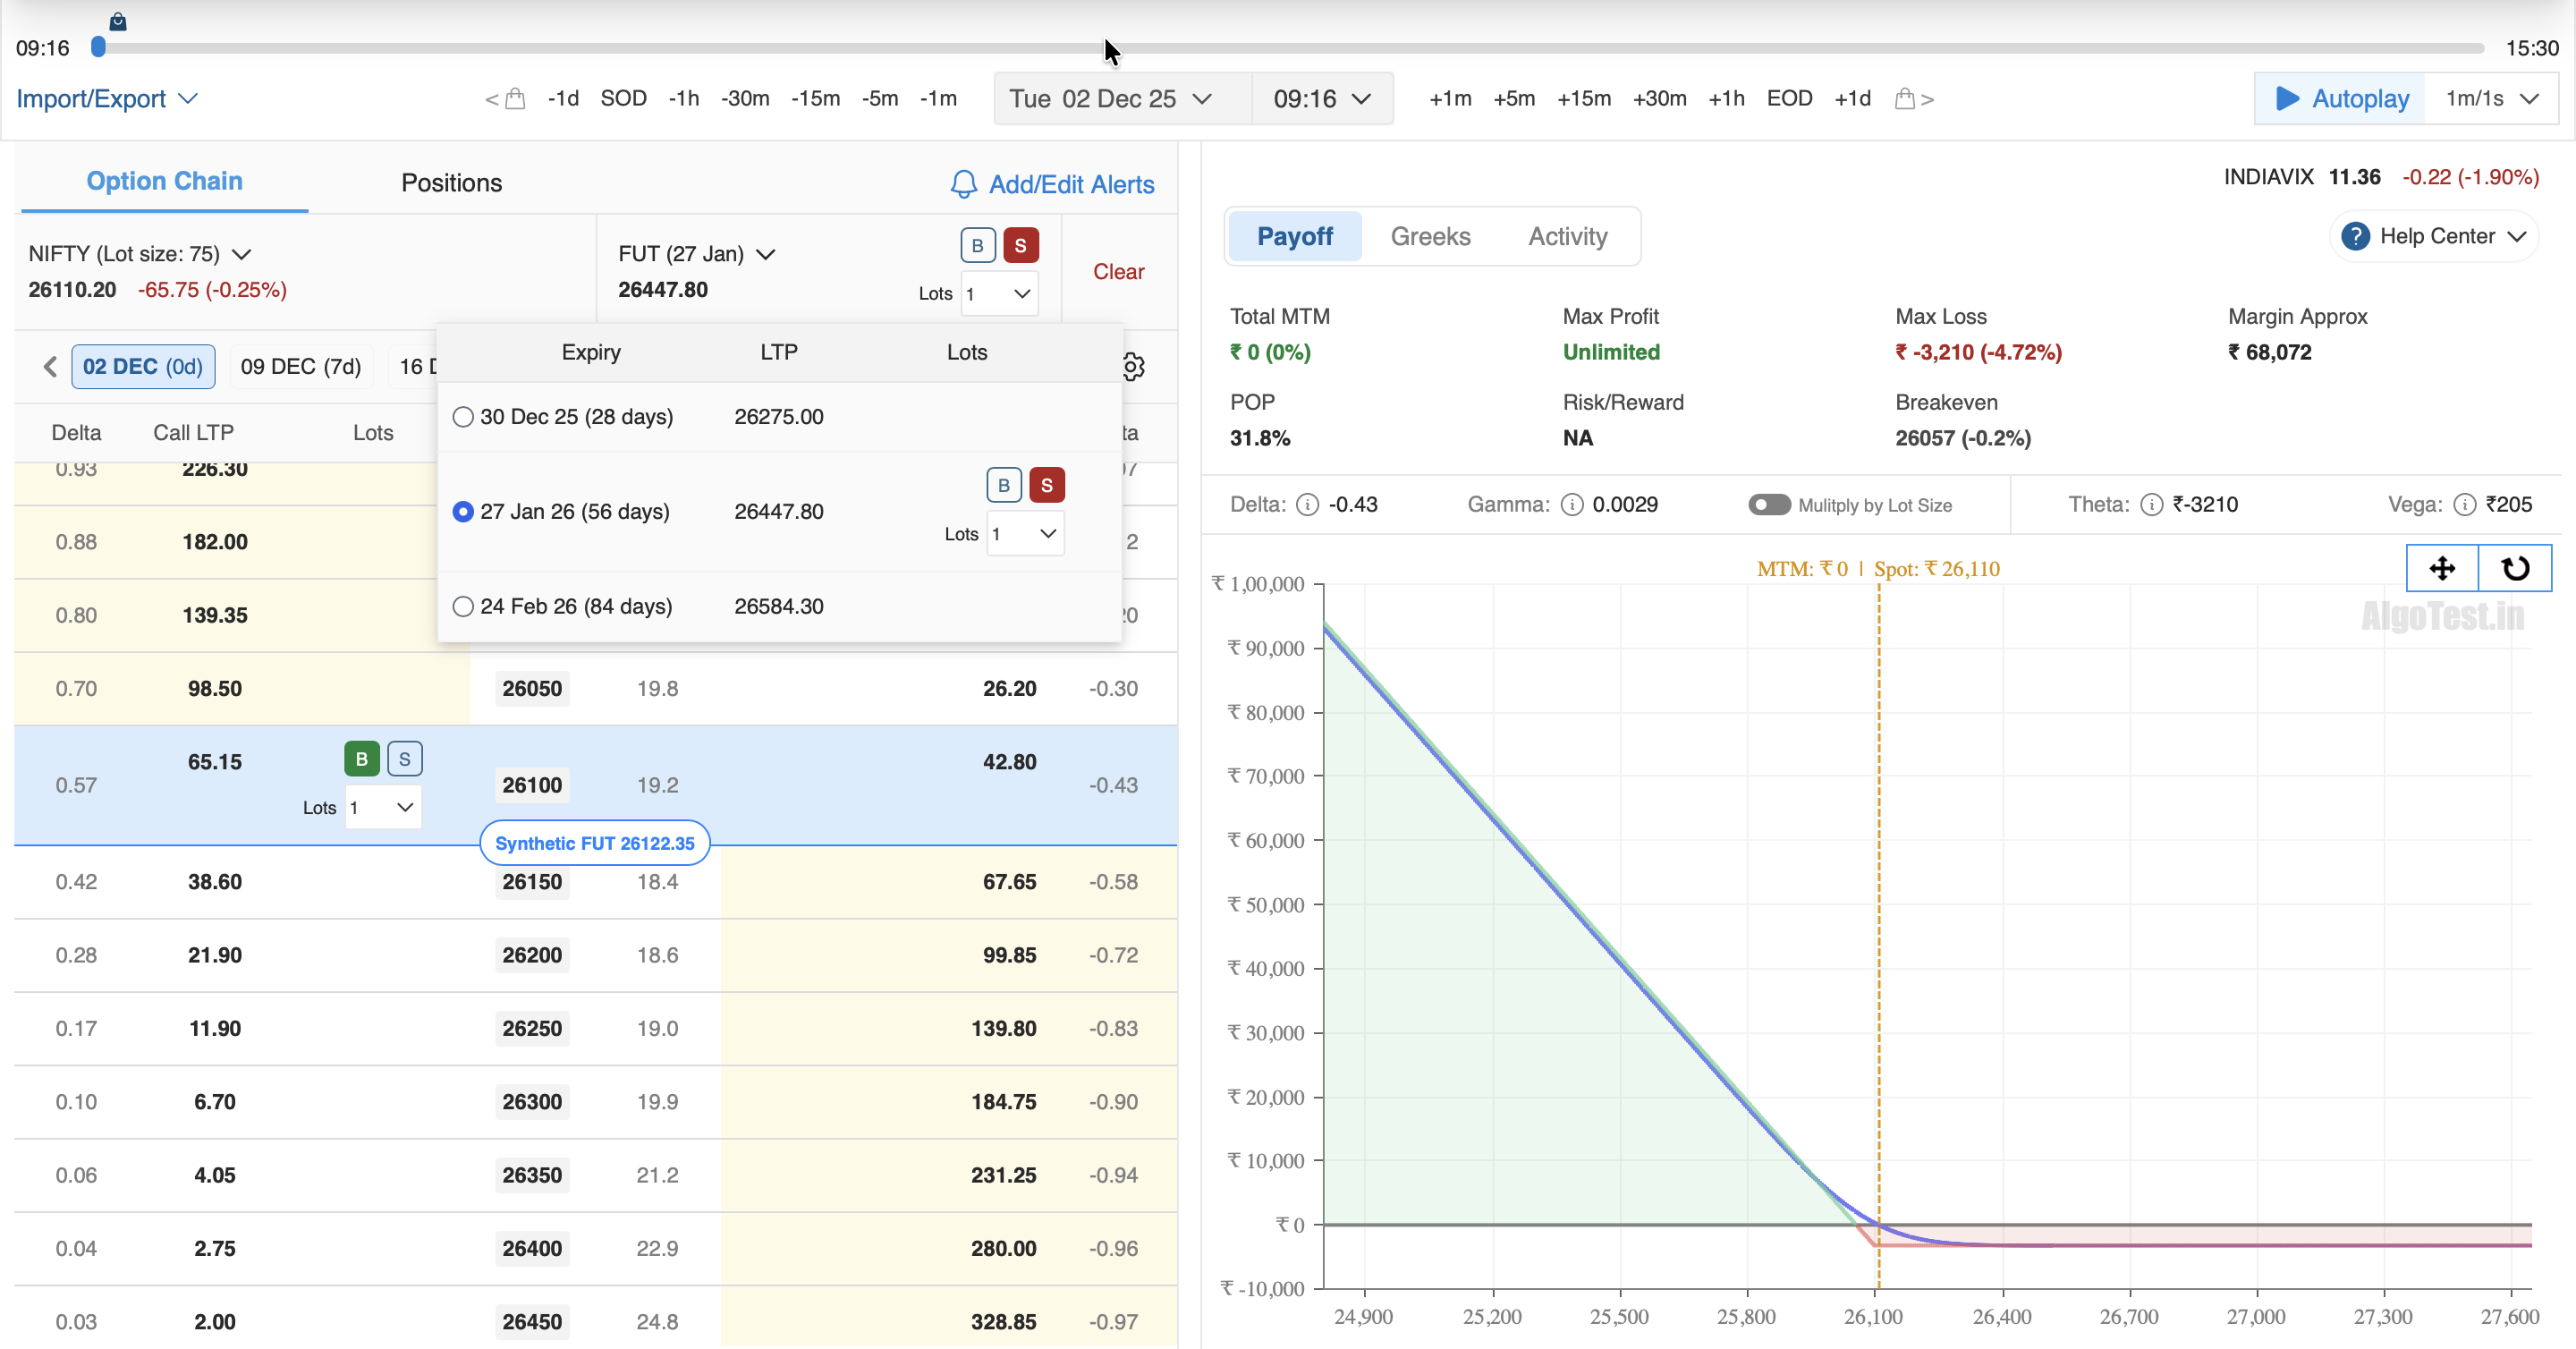Open the 1m/1s autoplay speed dropdown
This screenshot has height=1349, width=2576.
coord(2491,99)
